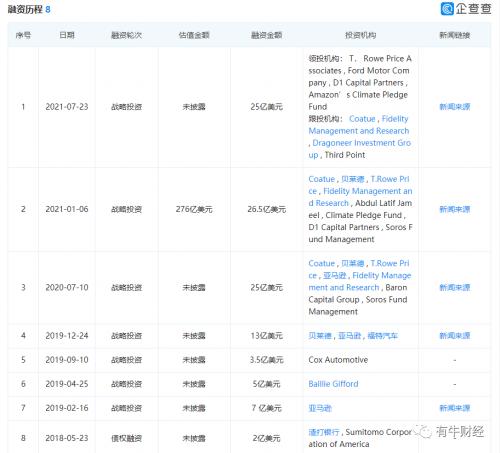500x453 pixels.
Task: Click the 日期 column header
Action: pyautogui.click(x=67, y=35)
